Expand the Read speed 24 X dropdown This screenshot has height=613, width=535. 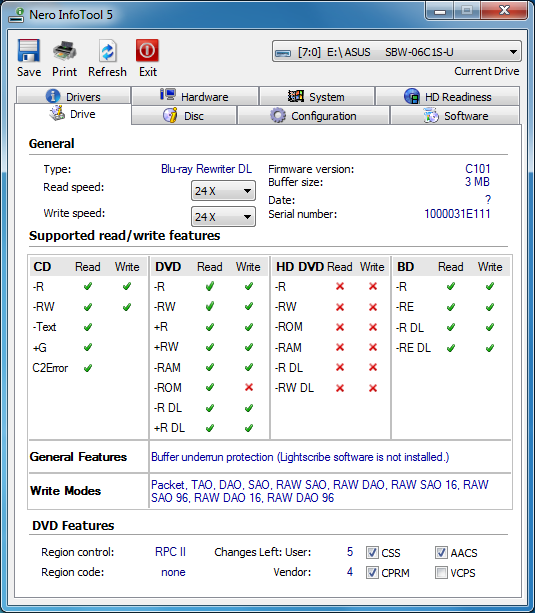coord(223,191)
